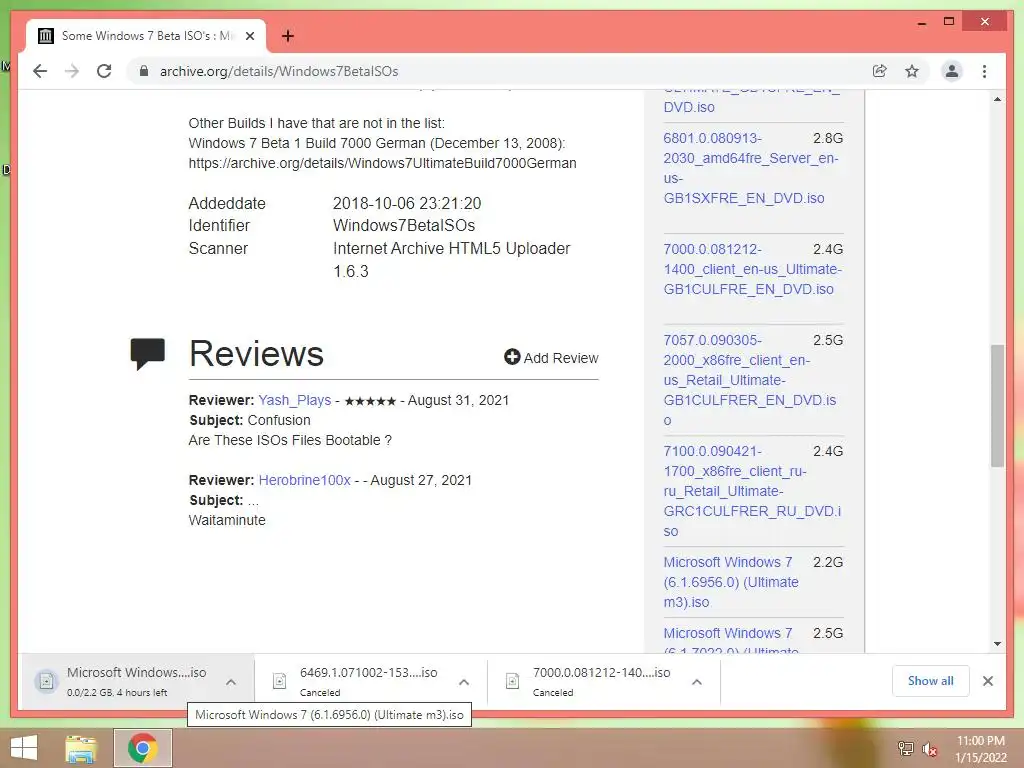The image size is (1024, 768).
Task: Expand options for 6469.1.071002-153 download
Action: (x=464, y=682)
